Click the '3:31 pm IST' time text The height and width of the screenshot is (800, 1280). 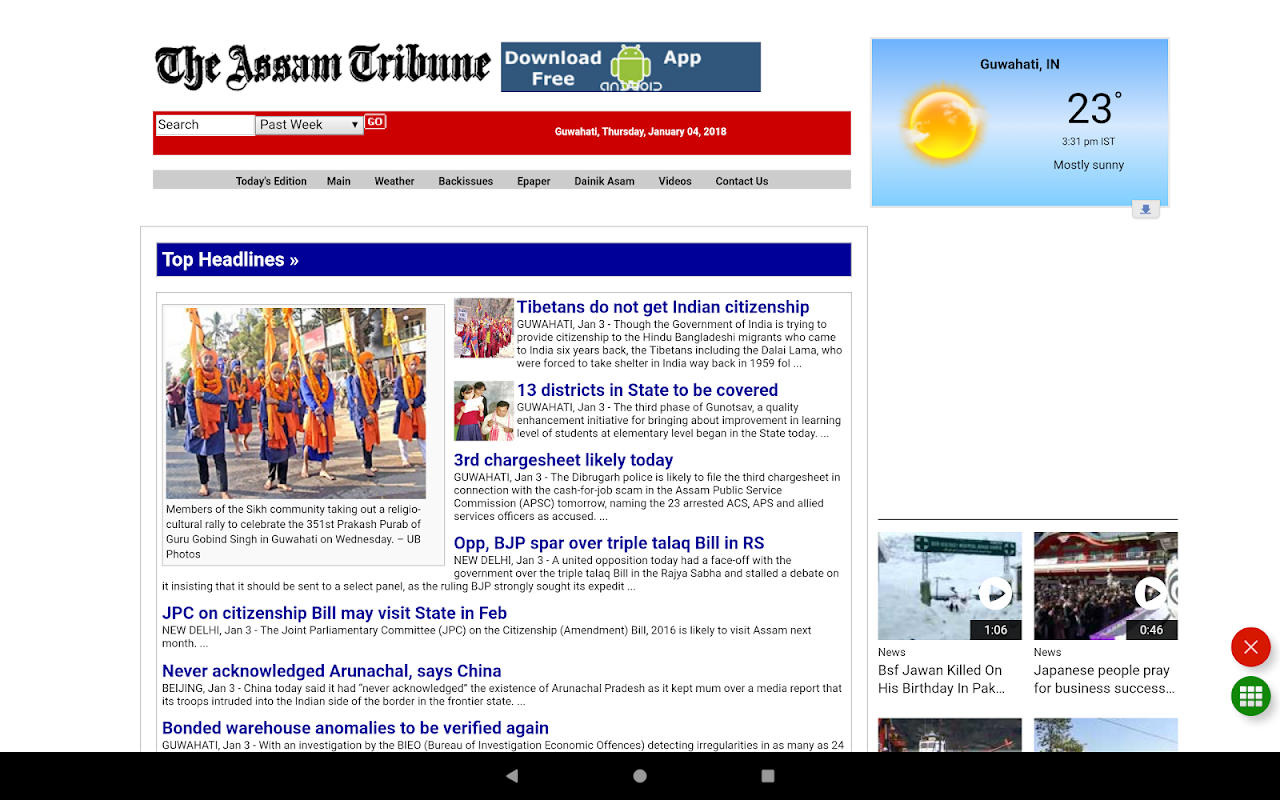pyautogui.click(x=1089, y=142)
